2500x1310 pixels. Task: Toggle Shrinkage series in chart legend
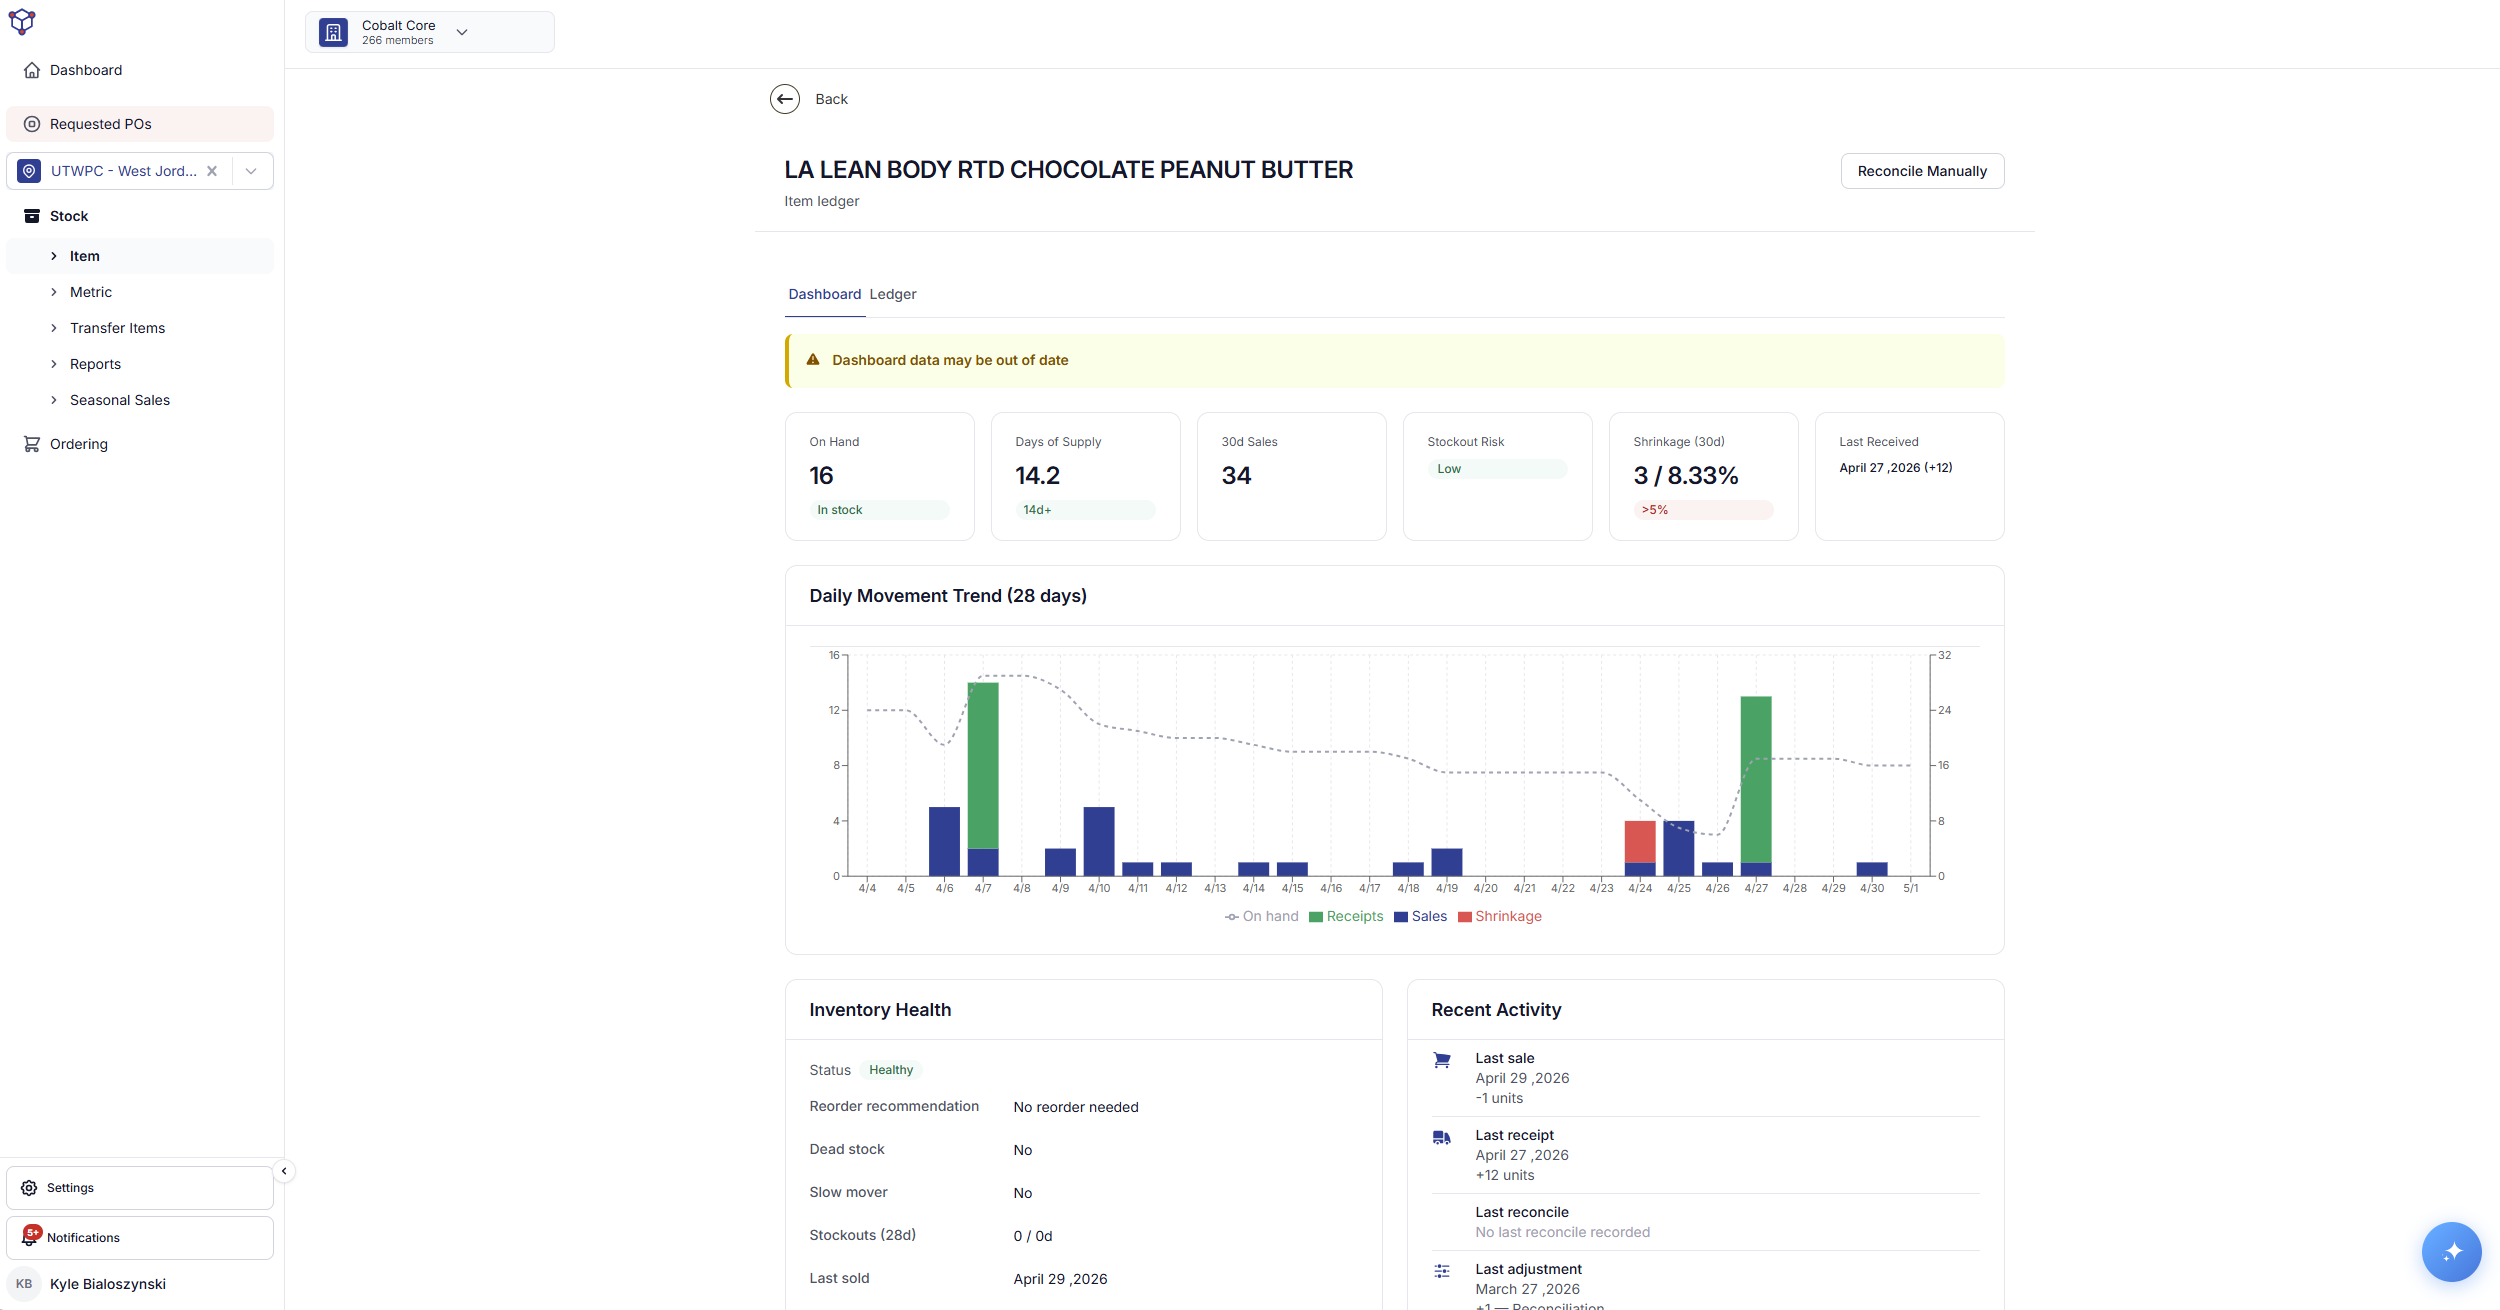(x=1500, y=916)
